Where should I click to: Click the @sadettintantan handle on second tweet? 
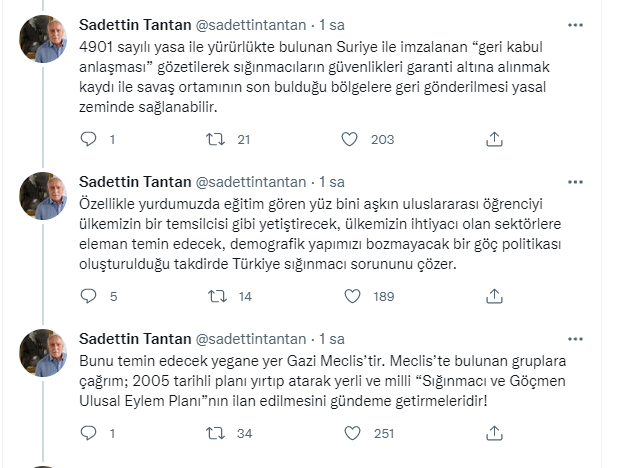coord(249,181)
